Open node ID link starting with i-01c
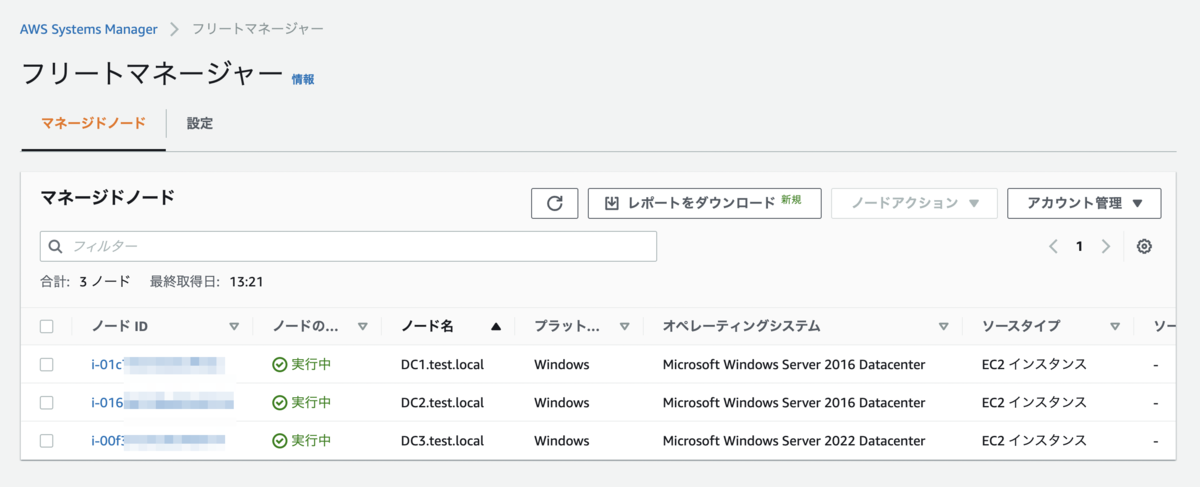Screen dimensions: 1200x487 [157, 364]
